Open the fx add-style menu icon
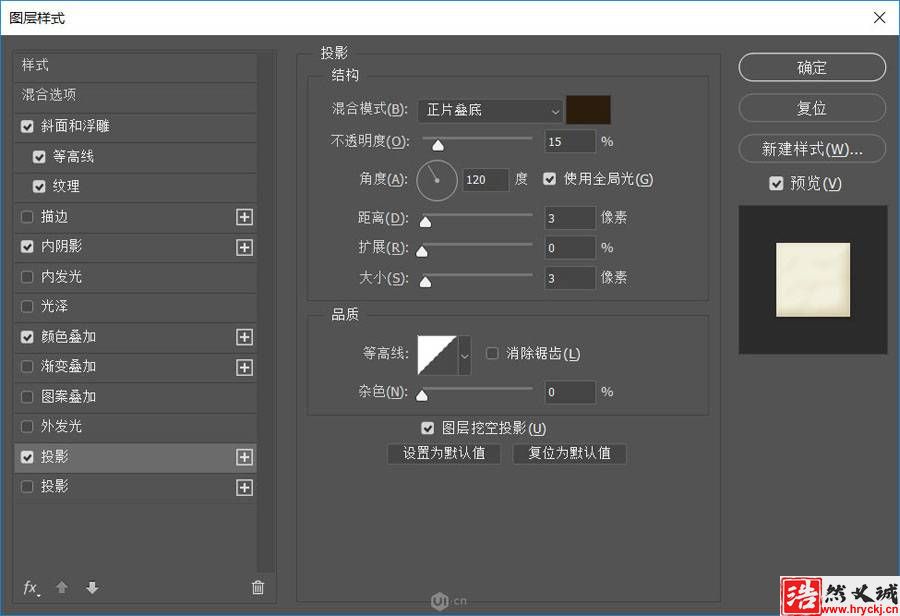Viewport: 900px width, 616px height. coord(32,588)
